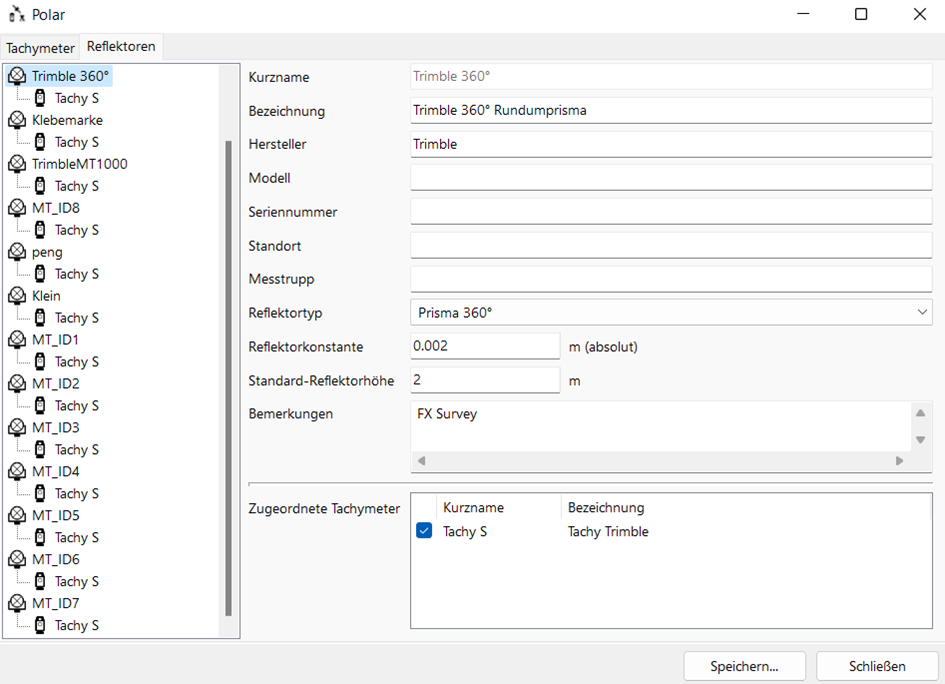Click the TrimbleMT1000 reflector icon

(x=17, y=164)
